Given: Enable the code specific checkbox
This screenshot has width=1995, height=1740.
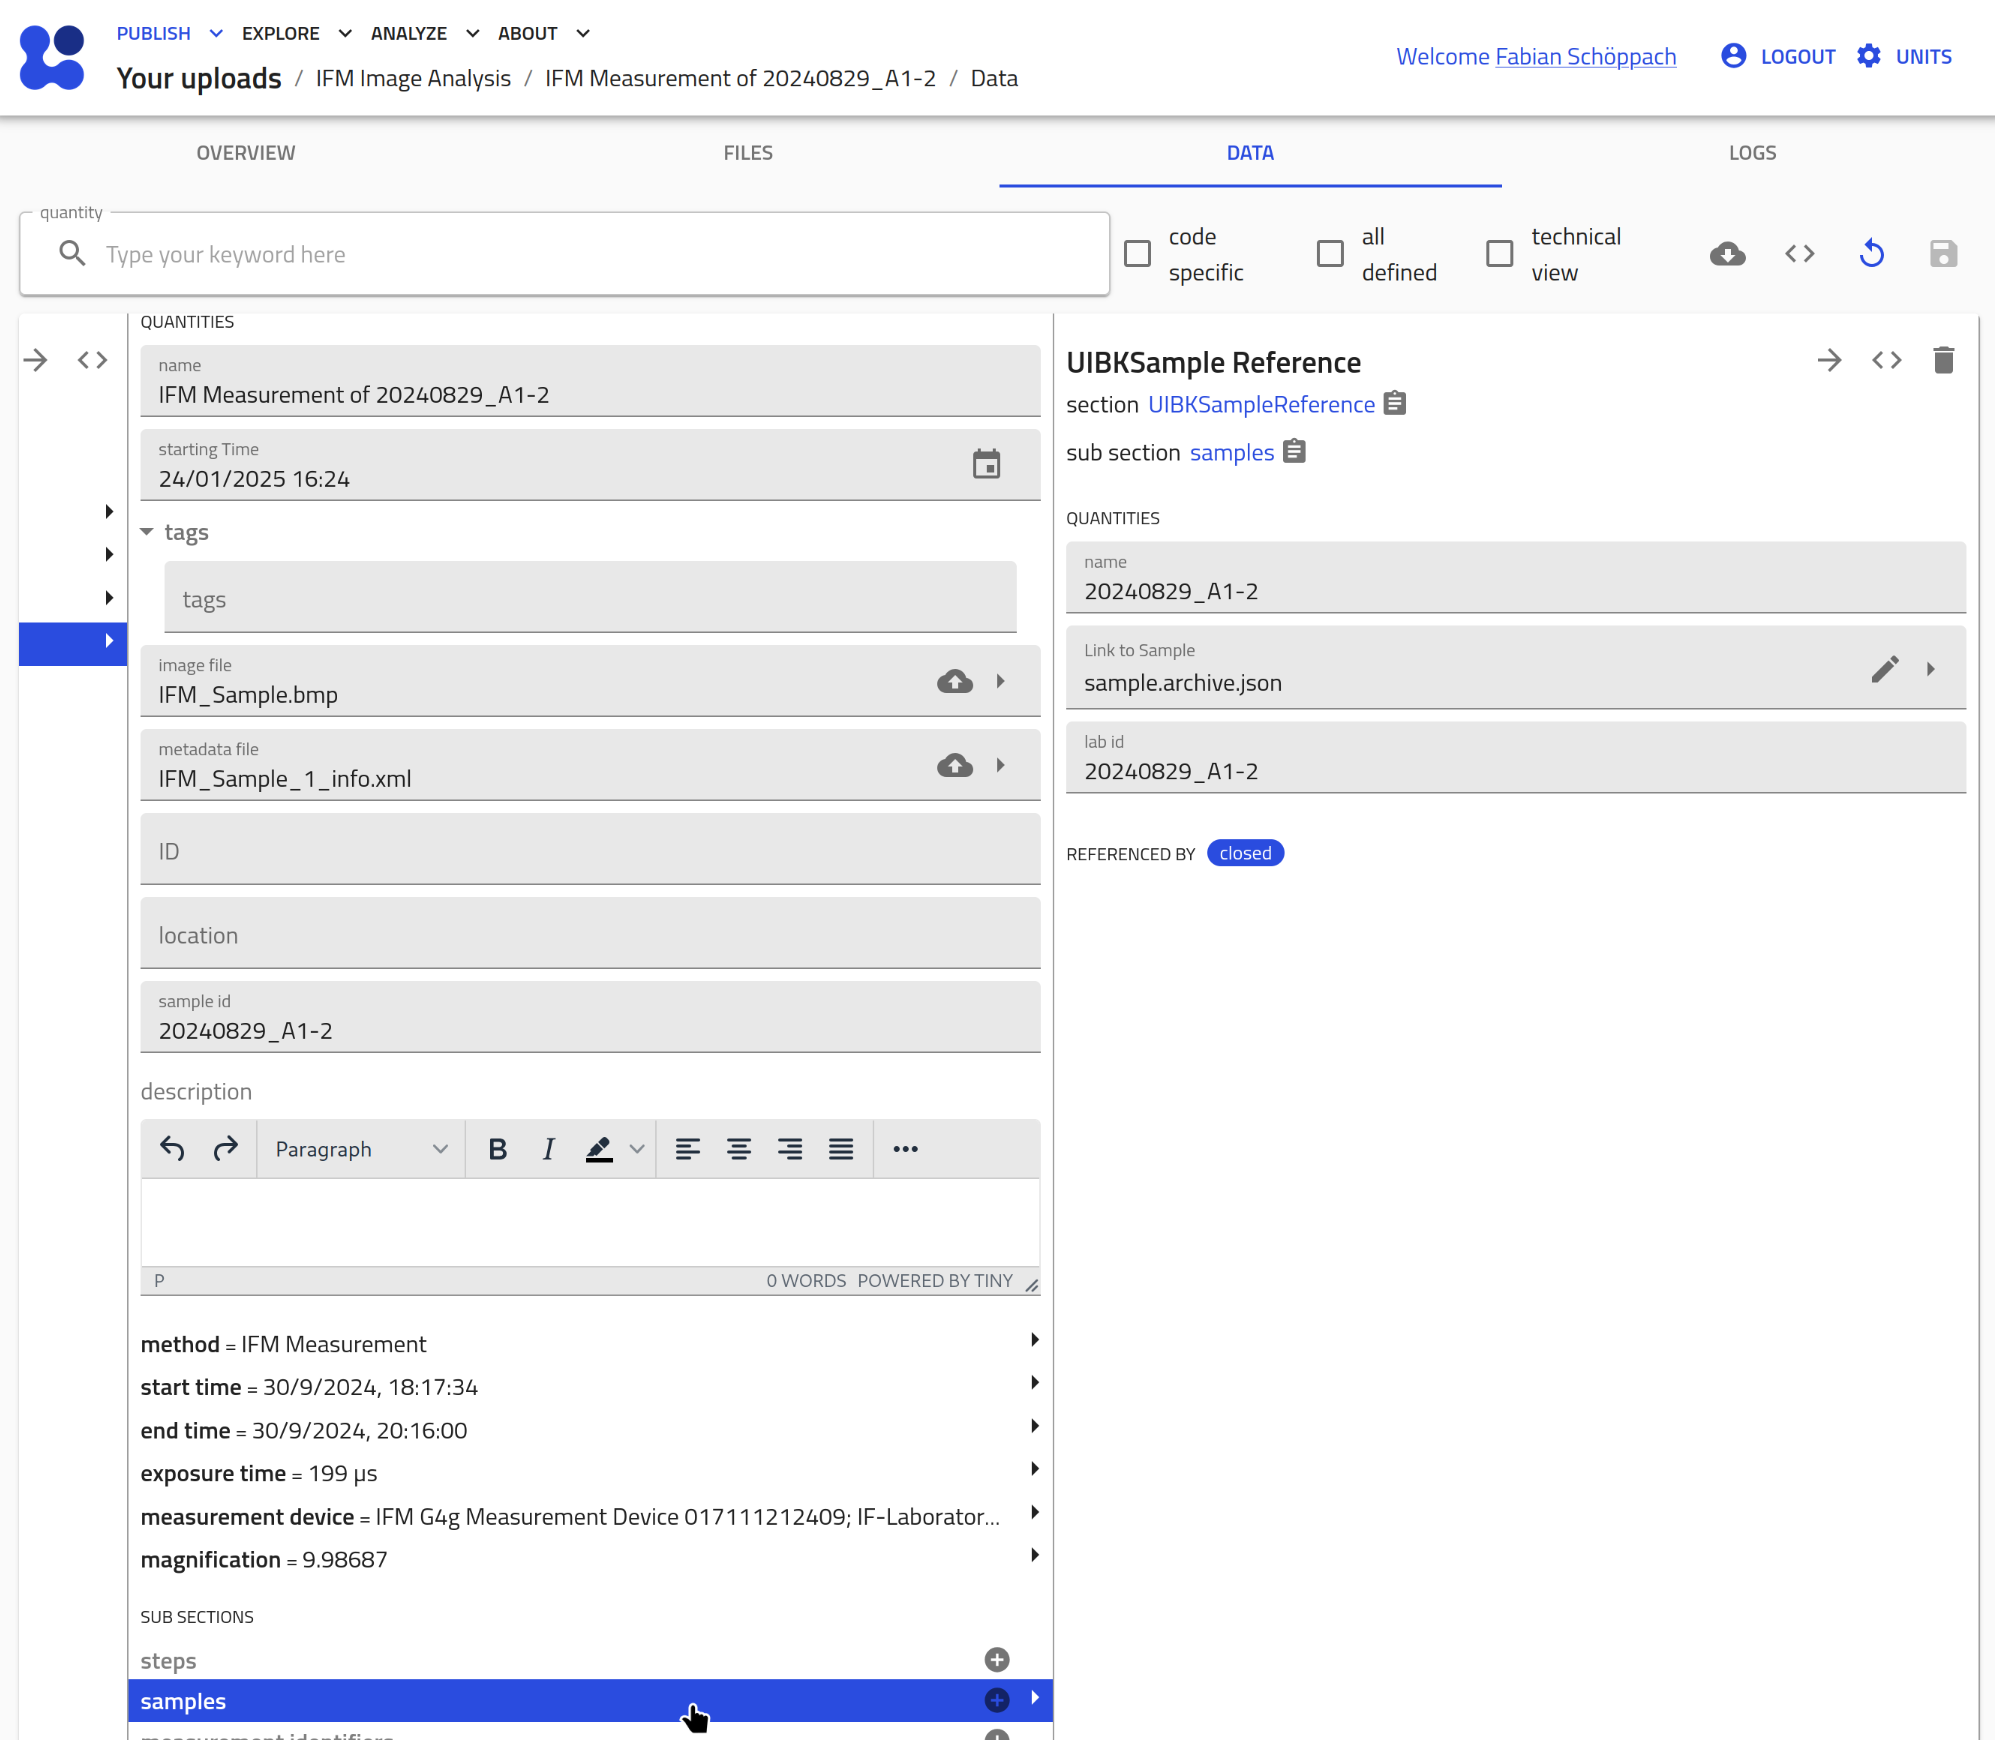Looking at the screenshot, I should tap(1138, 254).
